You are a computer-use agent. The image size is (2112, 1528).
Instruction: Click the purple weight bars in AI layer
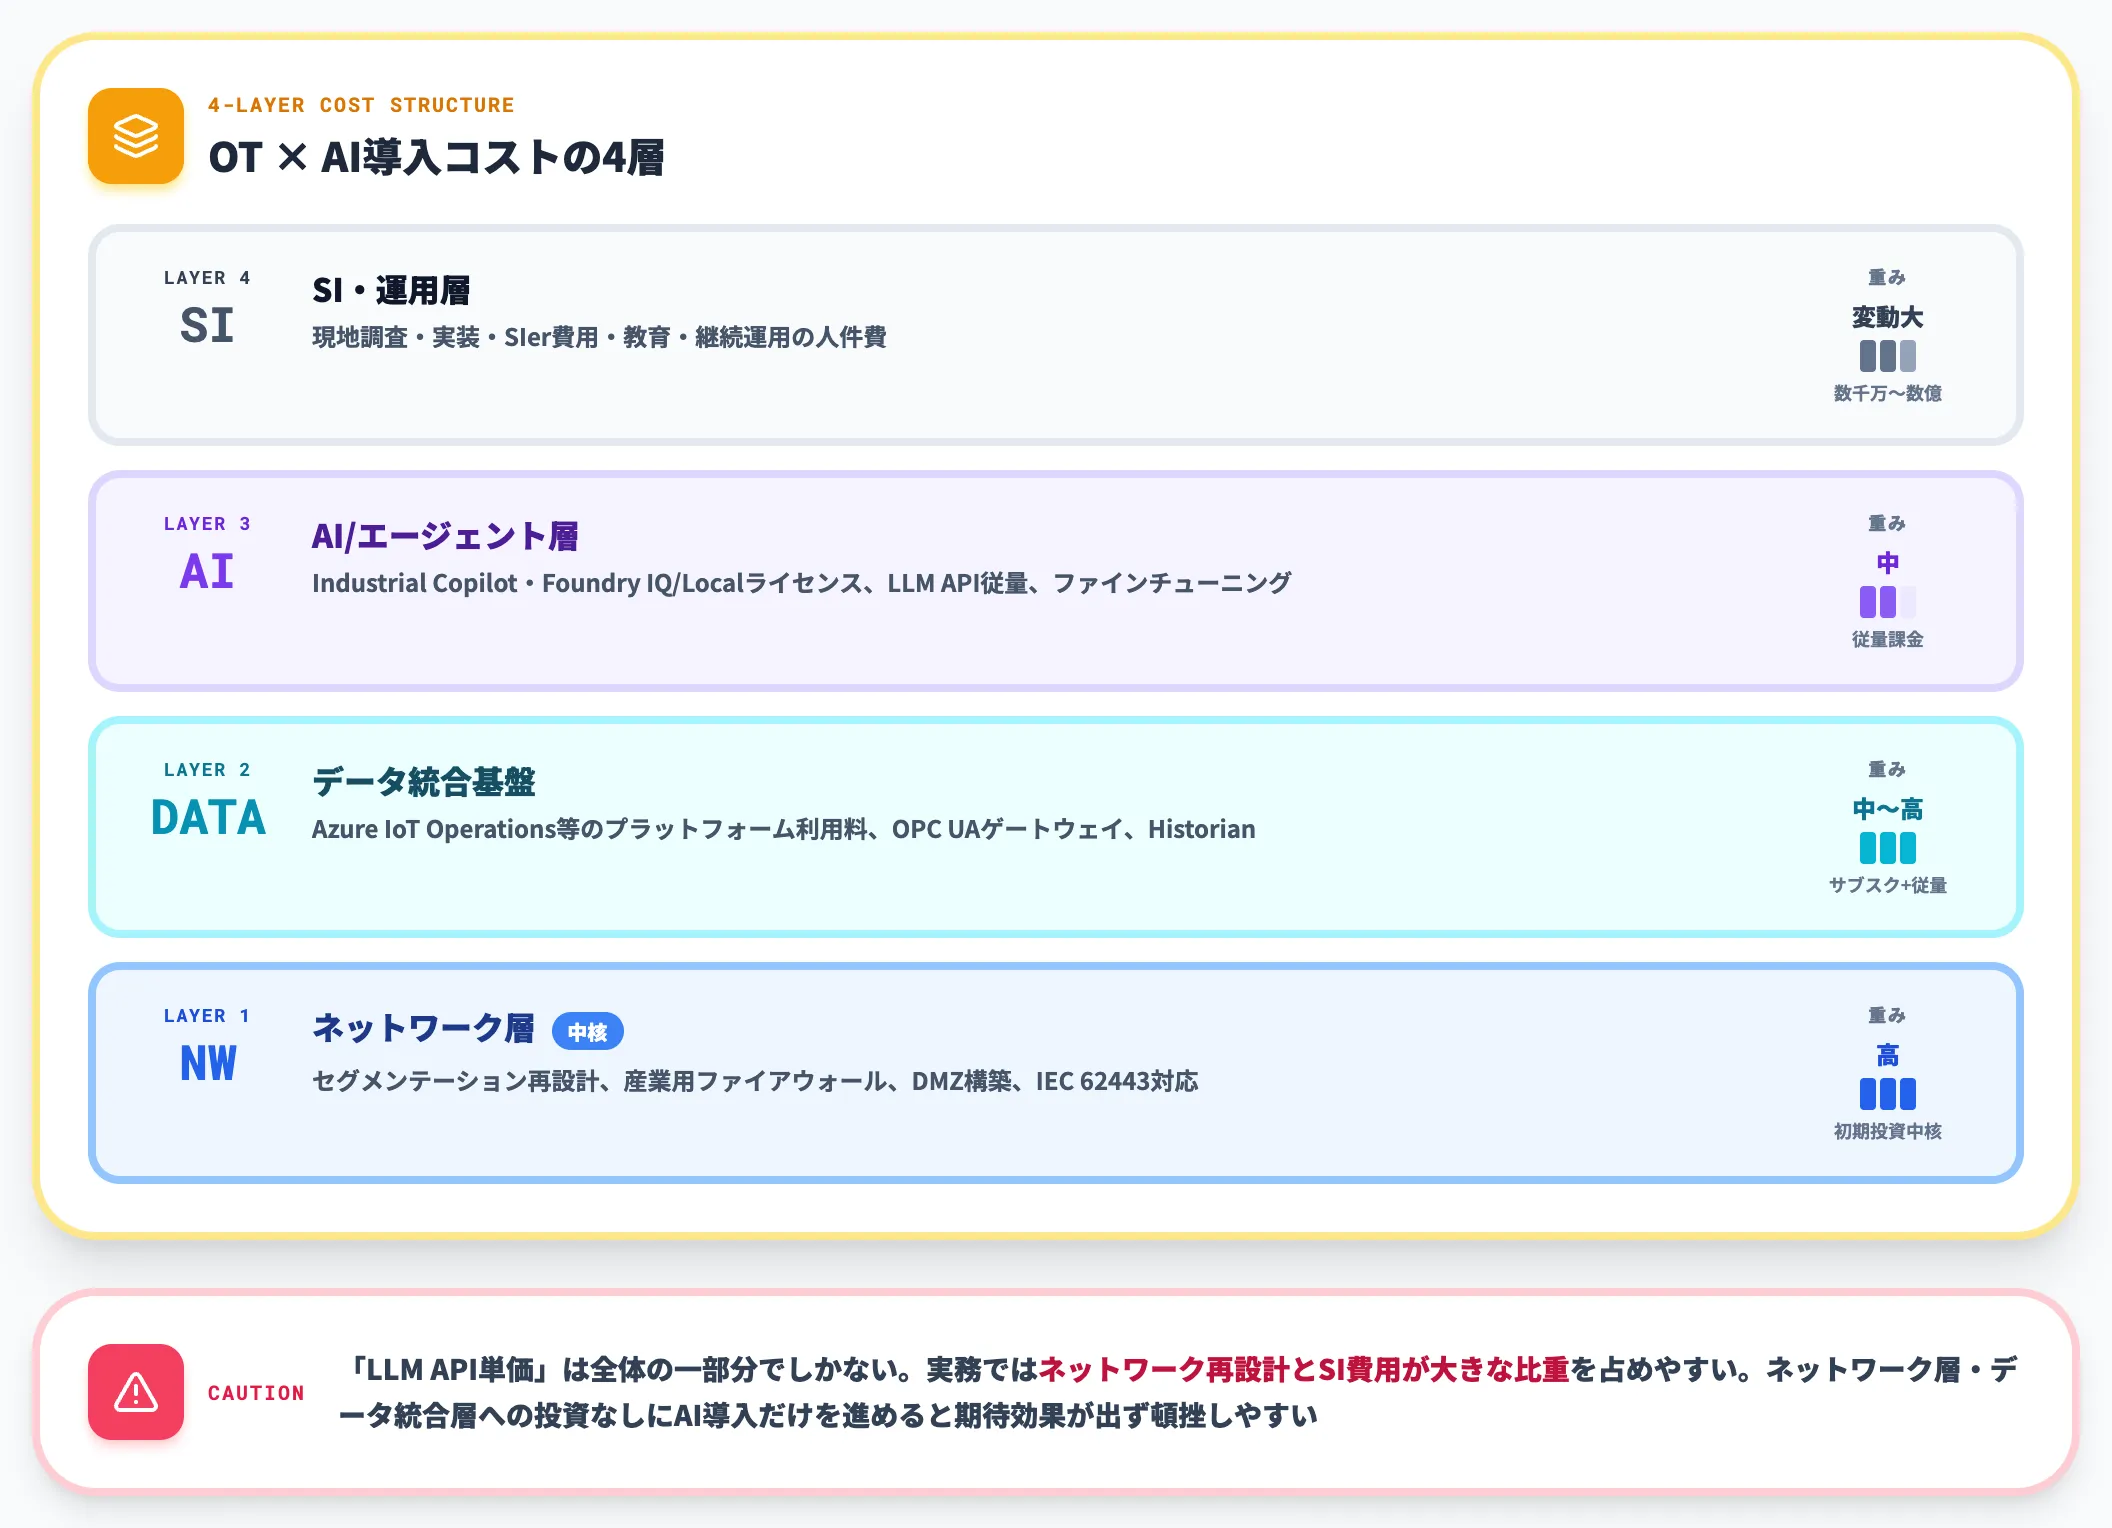point(1887,602)
